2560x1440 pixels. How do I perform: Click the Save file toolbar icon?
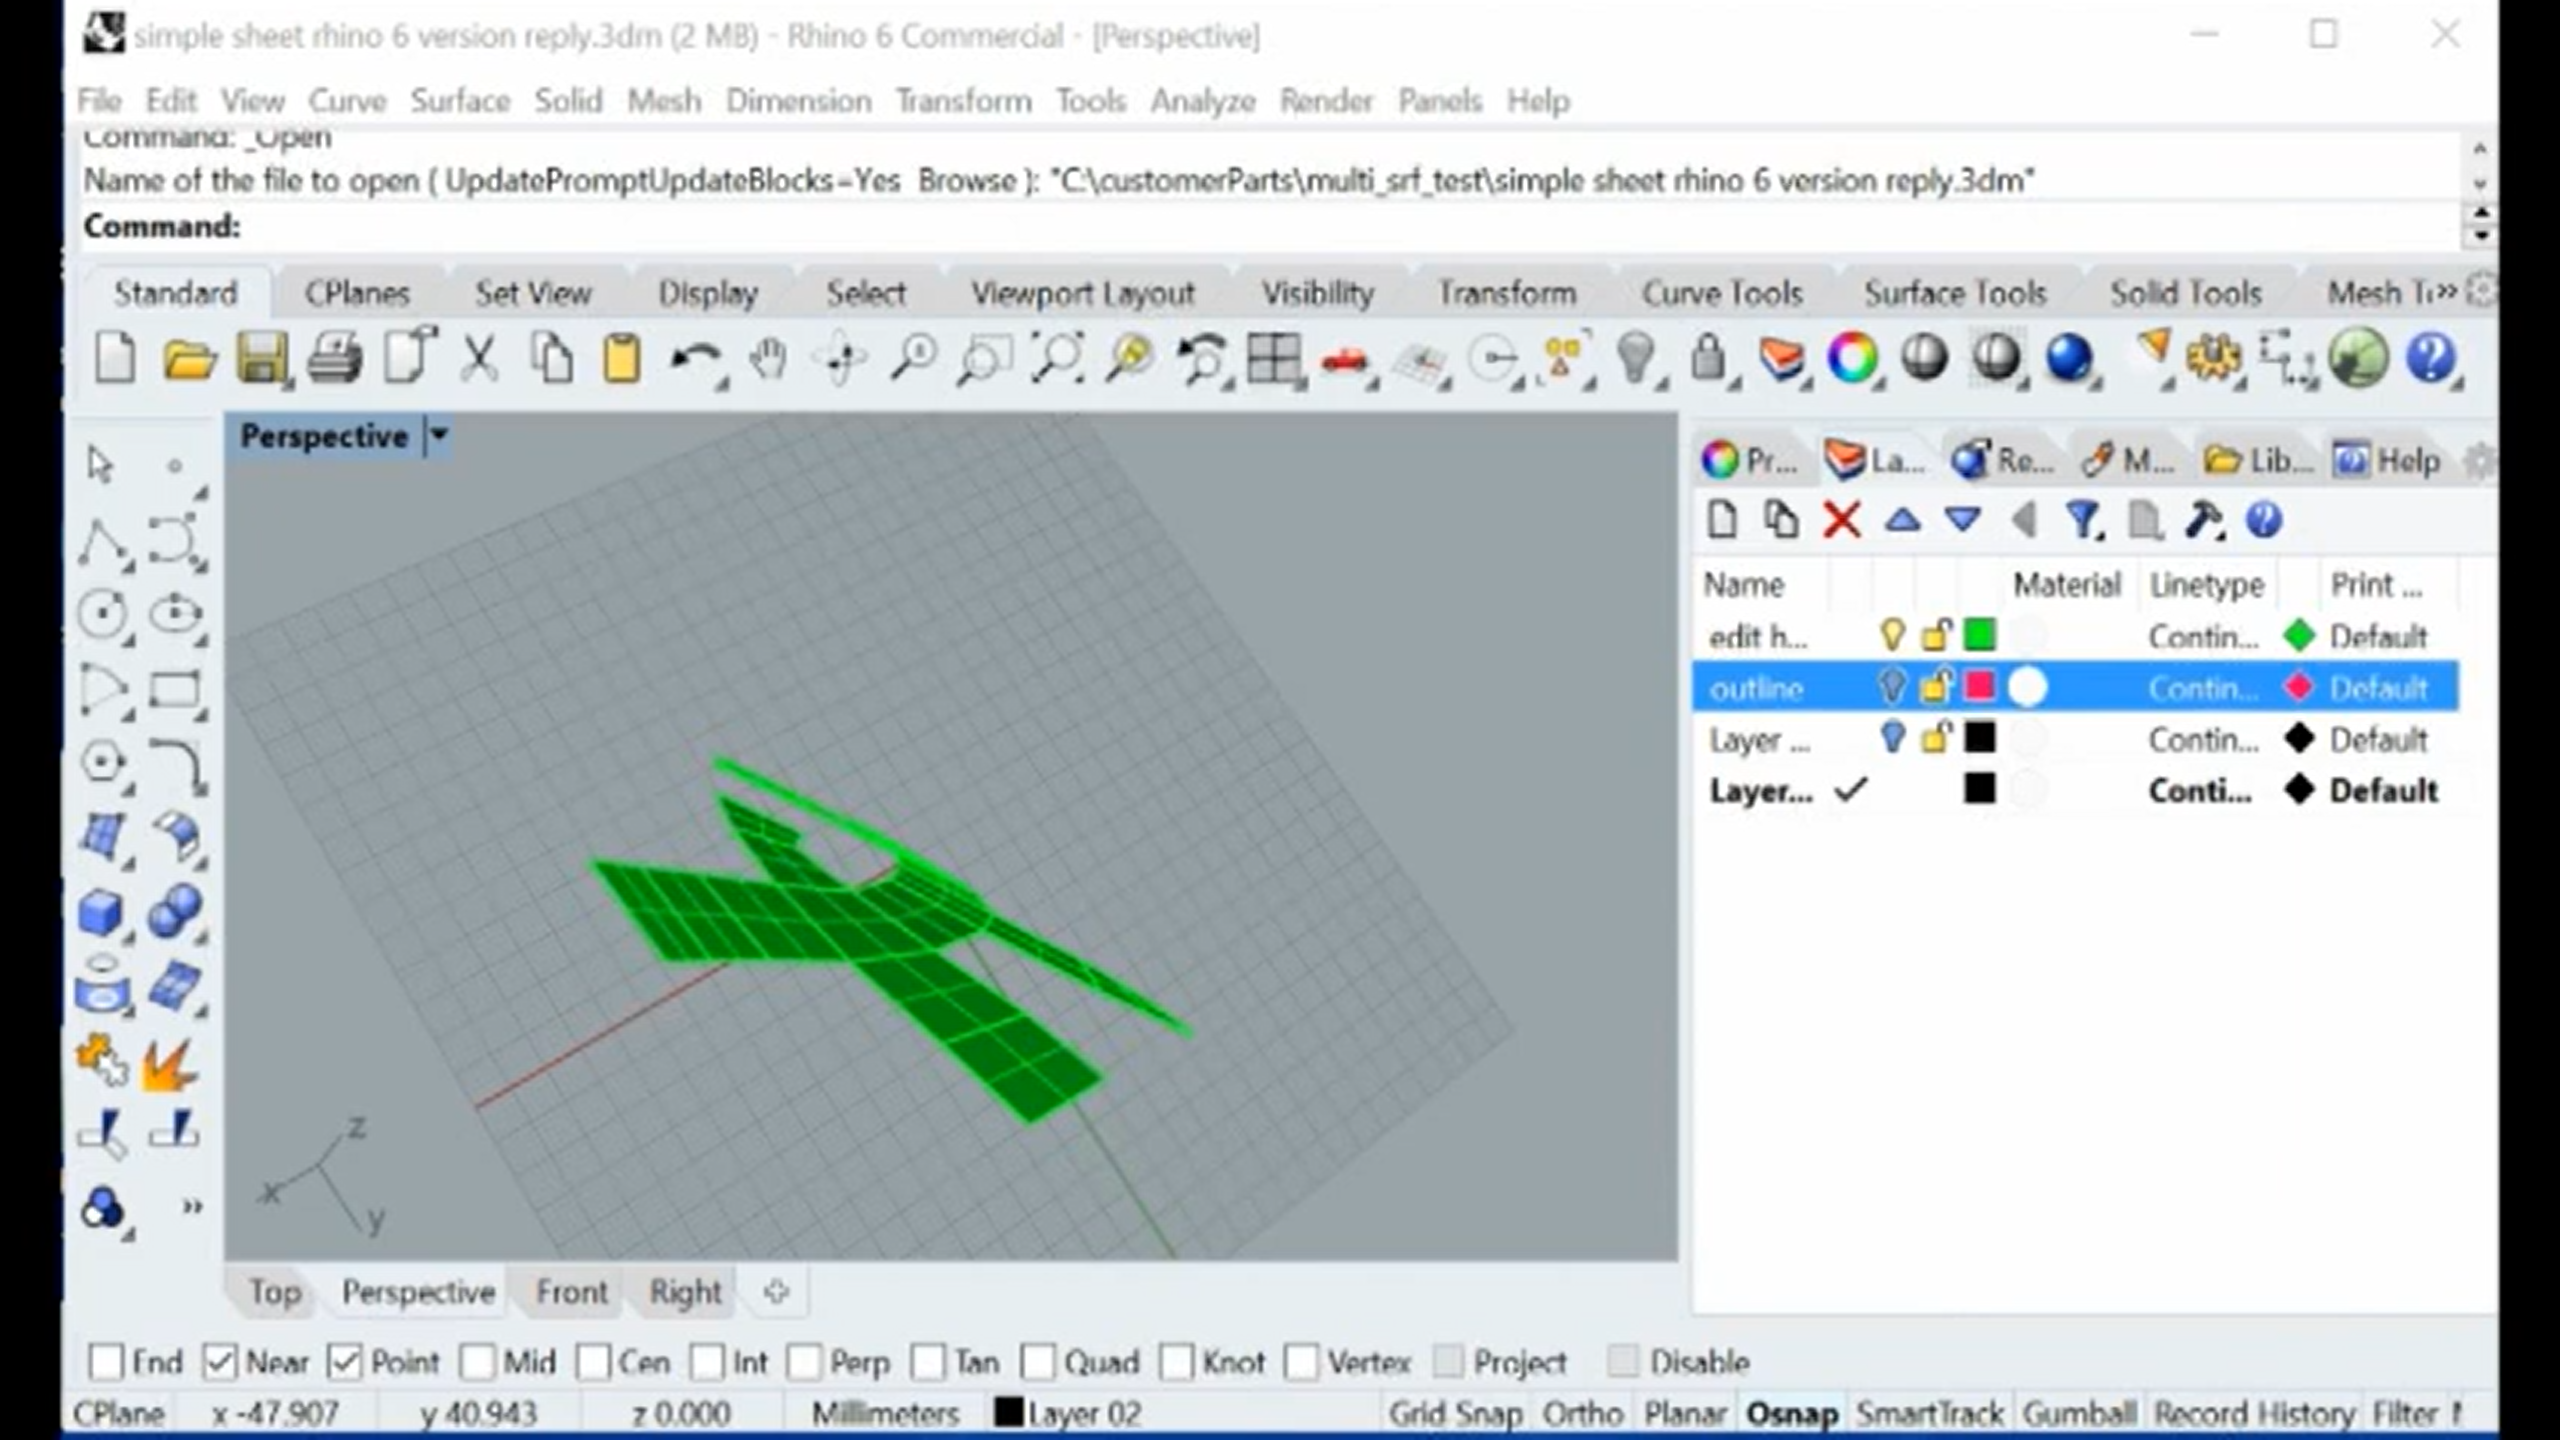[x=262, y=359]
